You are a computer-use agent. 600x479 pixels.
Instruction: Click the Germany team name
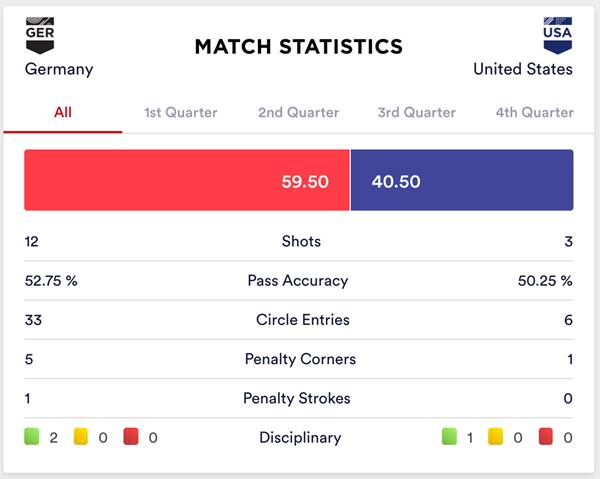click(x=59, y=69)
